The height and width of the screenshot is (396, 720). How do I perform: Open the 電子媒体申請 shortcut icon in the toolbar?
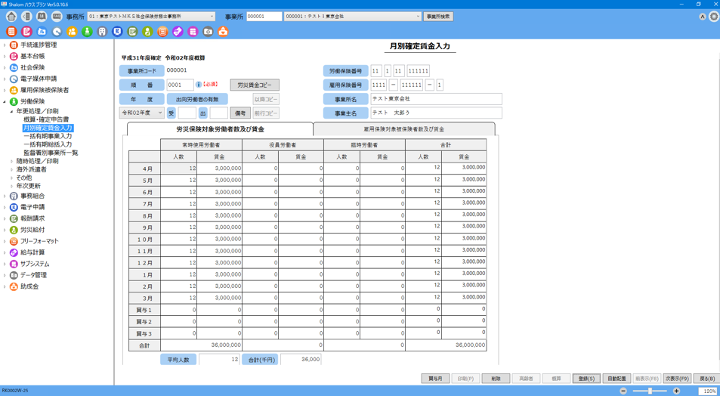click(57, 32)
